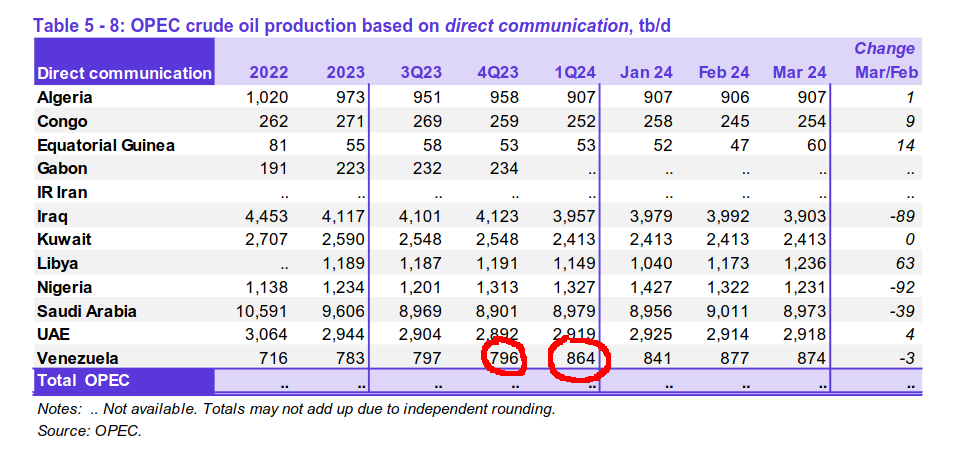
Task: Select the Kuwait row label
Action: tap(64, 239)
